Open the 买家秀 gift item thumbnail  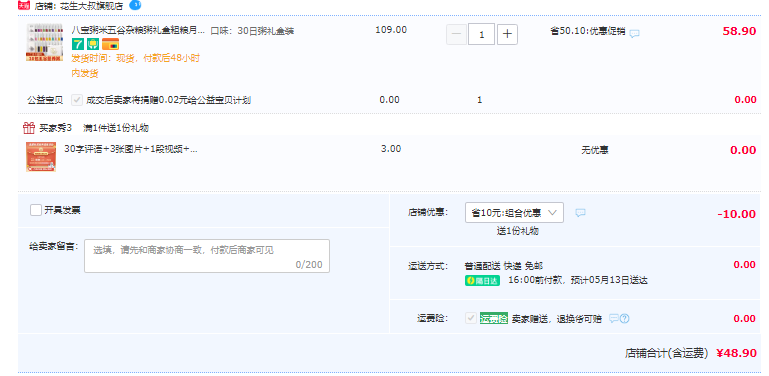[41, 157]
